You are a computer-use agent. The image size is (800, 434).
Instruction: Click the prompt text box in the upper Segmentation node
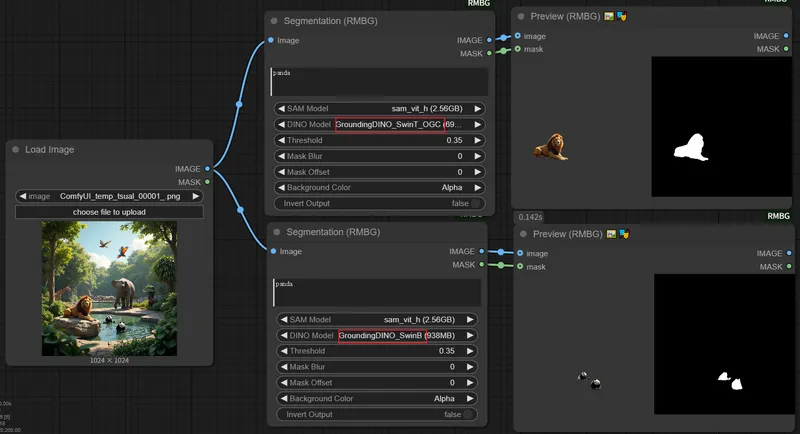tap(378, 82)
